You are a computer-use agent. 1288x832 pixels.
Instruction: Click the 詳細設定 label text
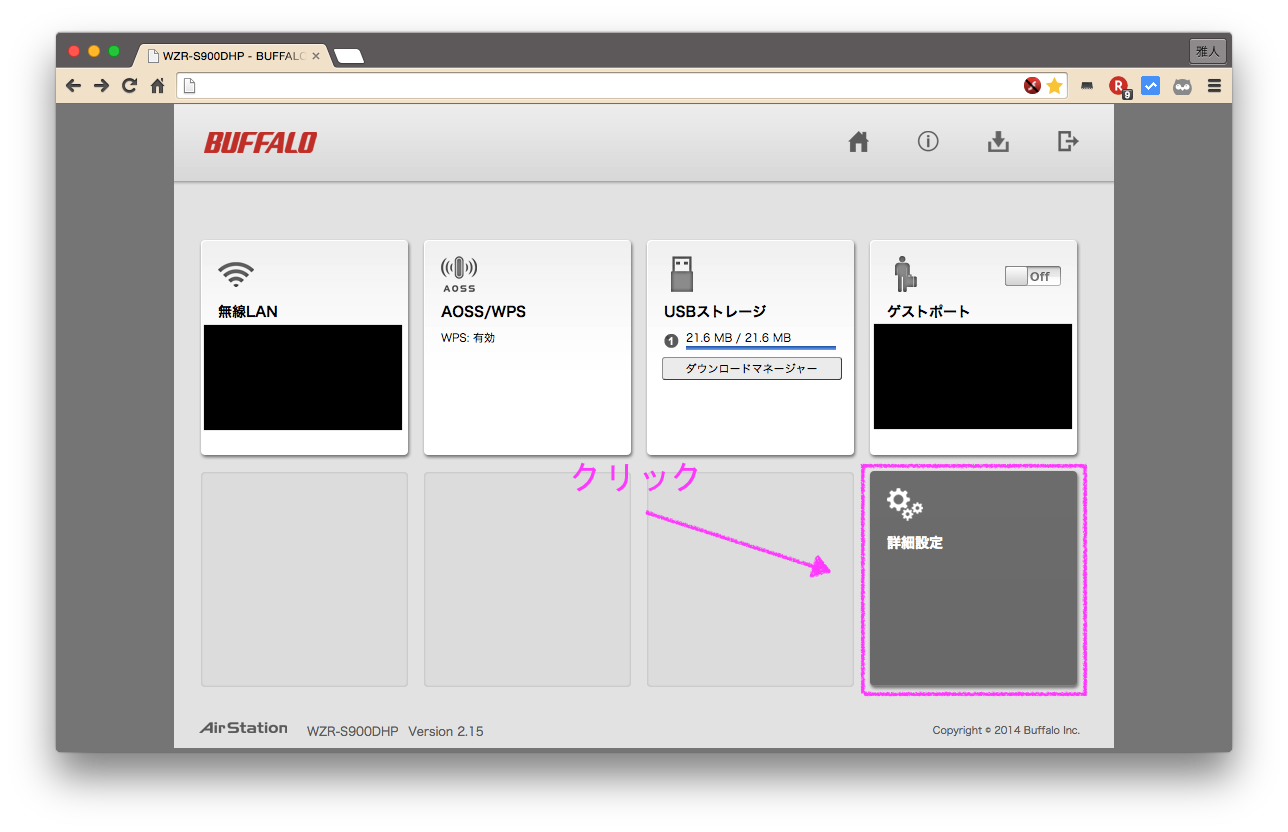click(x=915, y=543)
